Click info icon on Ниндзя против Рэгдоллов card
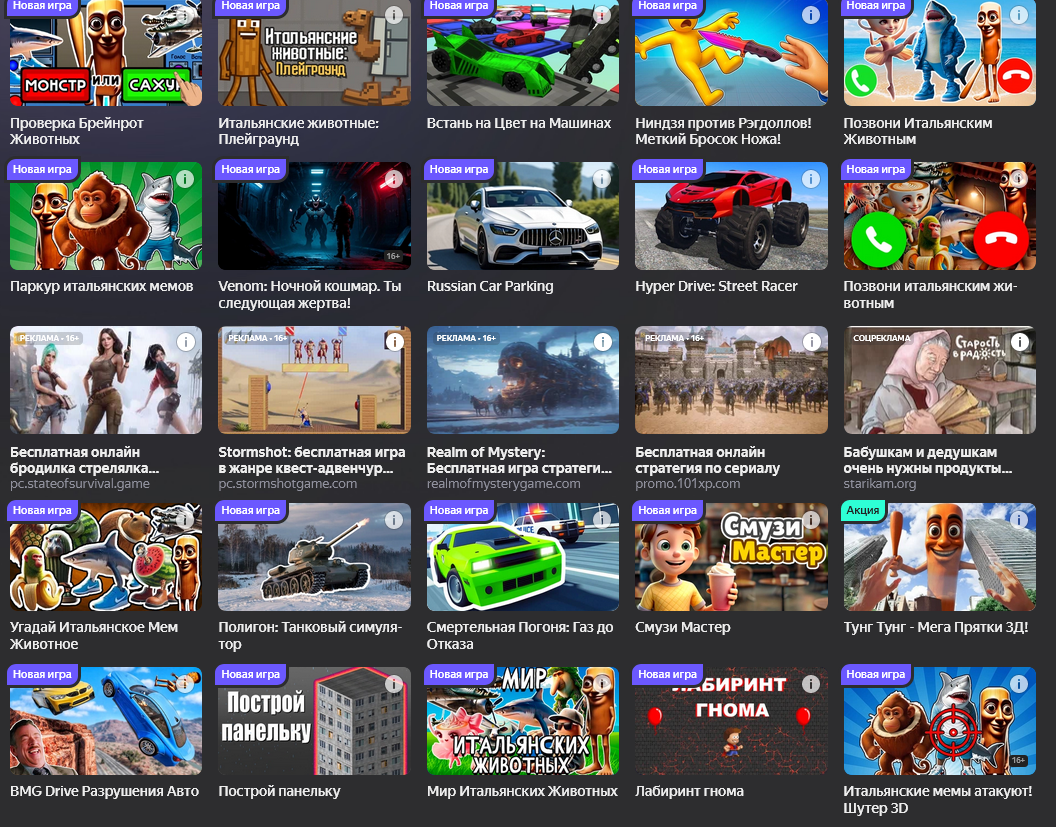This screenshot has width=1056, height=827. [x=811, y=15]
